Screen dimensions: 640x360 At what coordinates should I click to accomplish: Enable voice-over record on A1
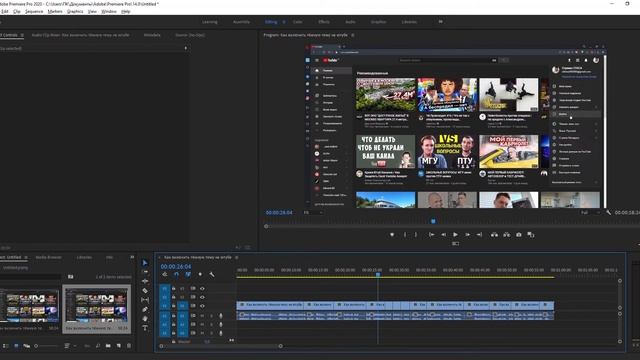click(x=221, y=316)
